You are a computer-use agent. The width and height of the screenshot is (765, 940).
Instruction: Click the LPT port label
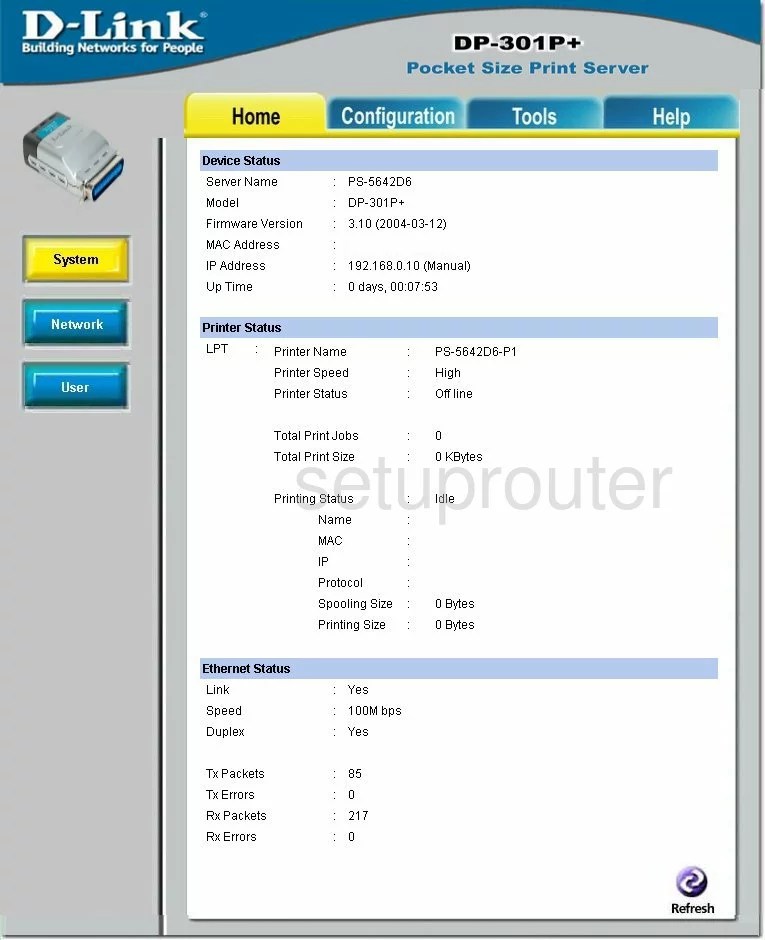(216, 349)
